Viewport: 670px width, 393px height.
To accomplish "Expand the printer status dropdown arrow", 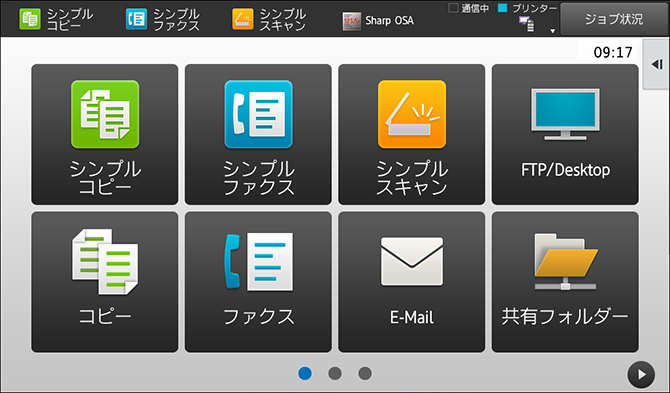I will pyautogui.click(x=552, y=31).
